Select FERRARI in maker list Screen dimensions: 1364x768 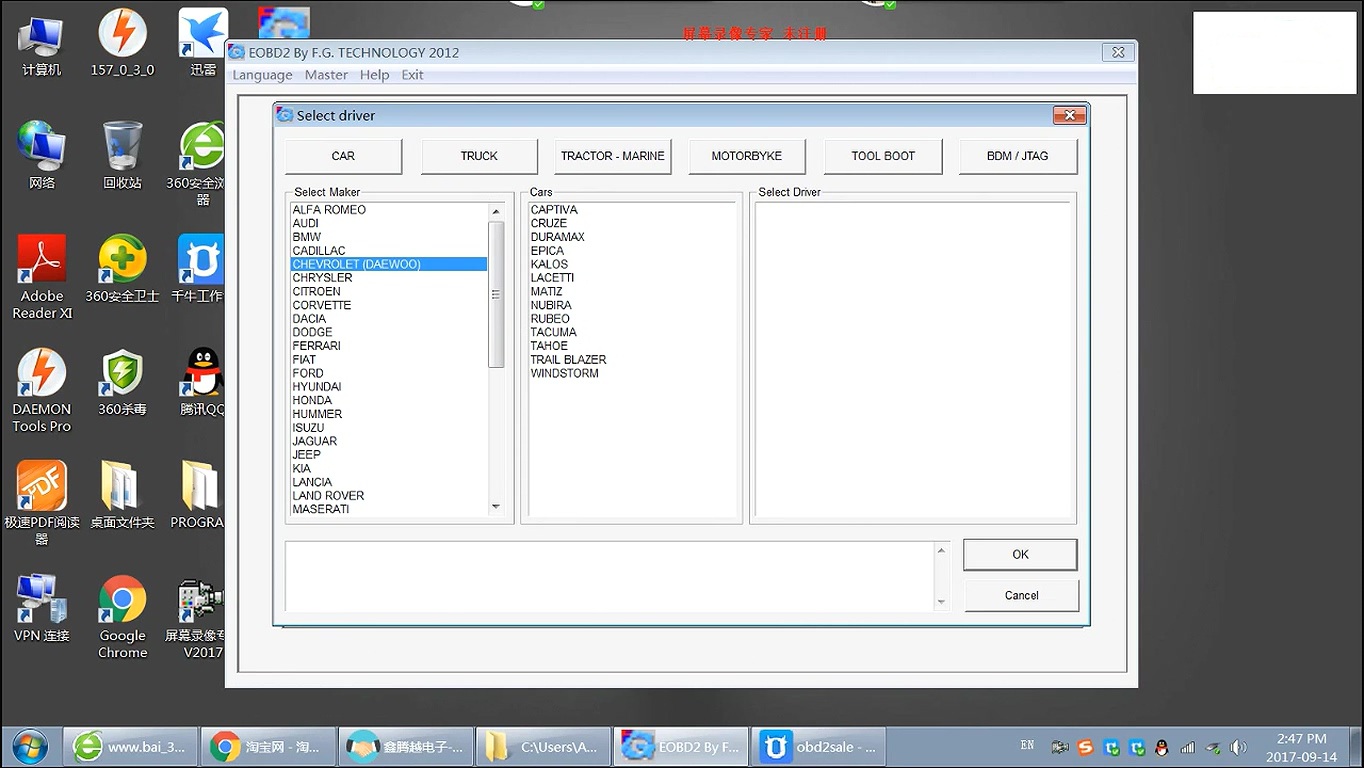(388, 346)
